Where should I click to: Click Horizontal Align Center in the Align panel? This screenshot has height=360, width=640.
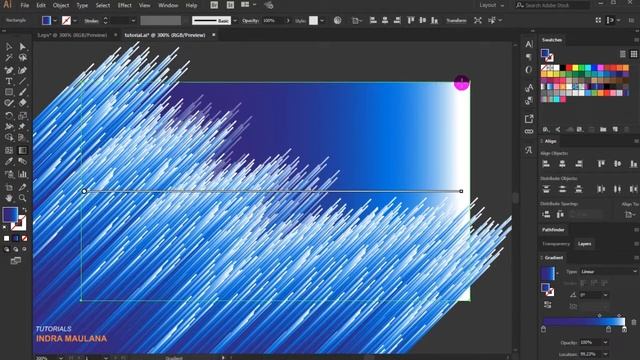pyautogui.click(x=562, y=164)
